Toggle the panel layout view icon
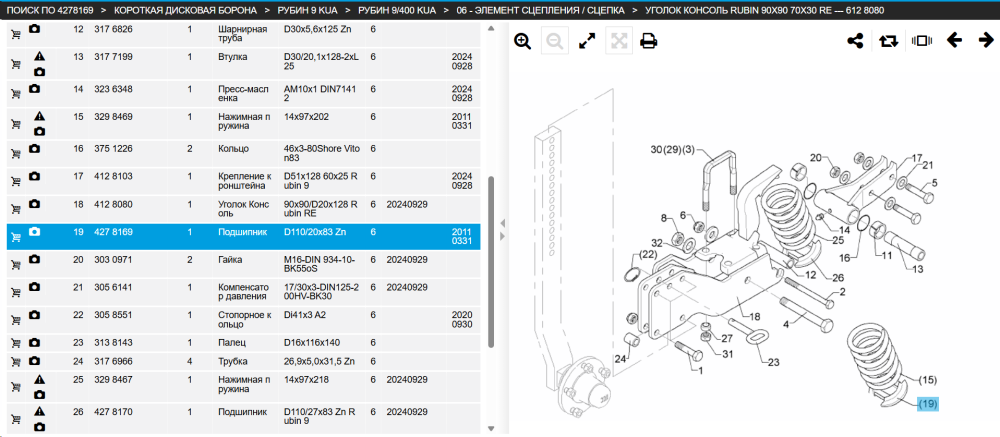This screenshot has width=1000, height=437. tap(922, 41)
